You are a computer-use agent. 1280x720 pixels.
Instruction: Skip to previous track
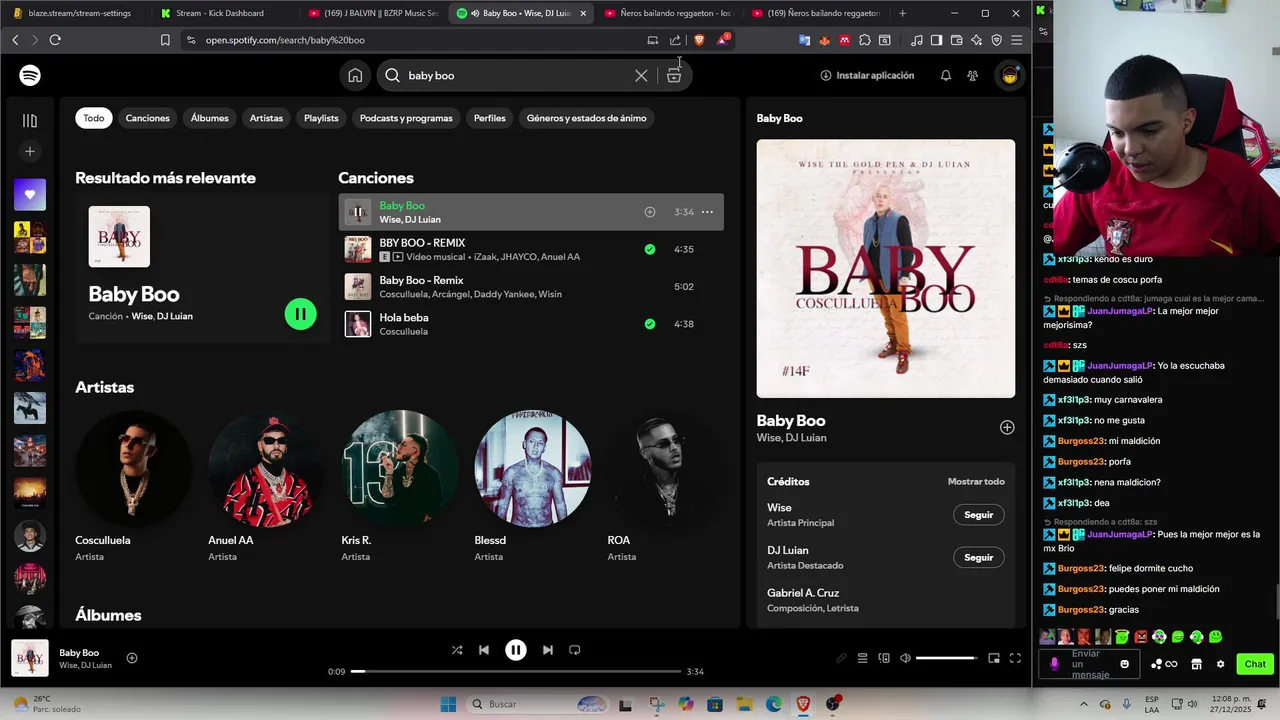coord(484,650)
